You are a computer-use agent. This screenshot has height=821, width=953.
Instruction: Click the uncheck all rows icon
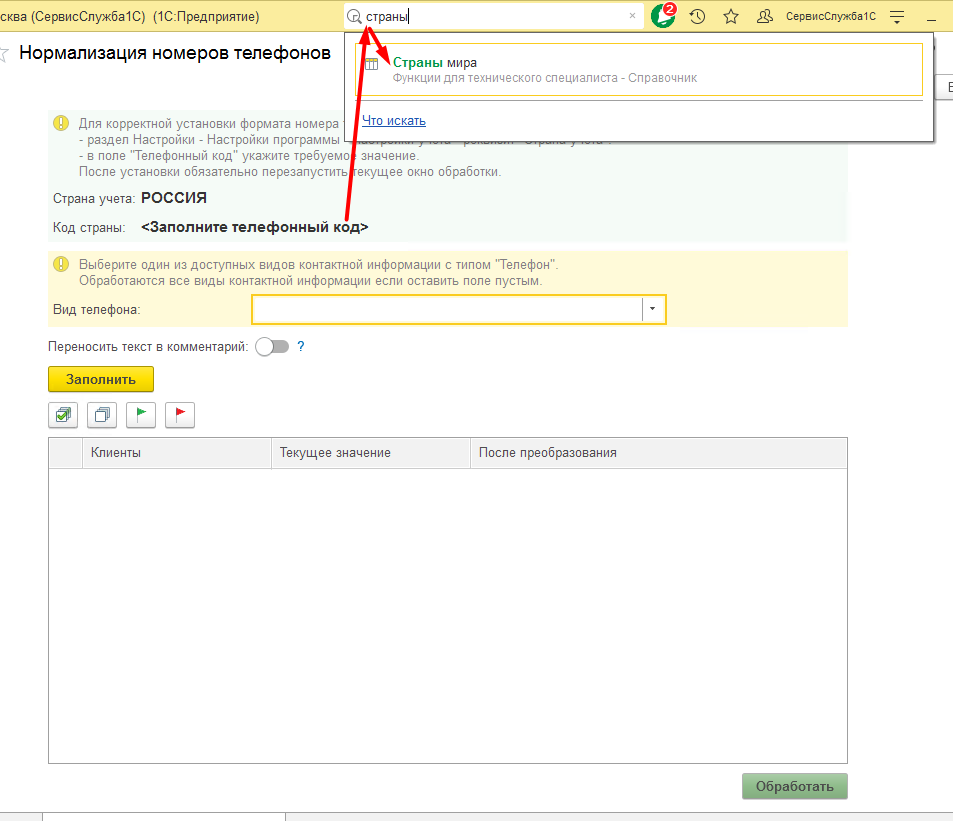tap(102, 415)
